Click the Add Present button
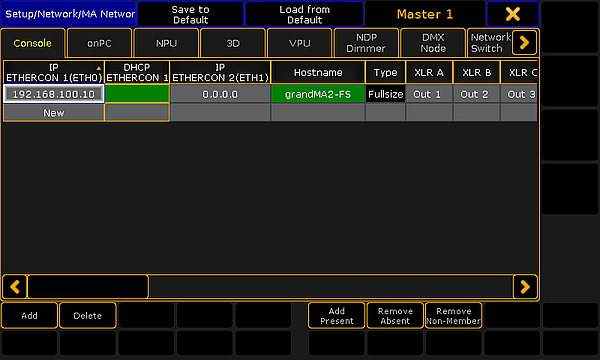This screenshot has width=600, height=360. tap(337, 316)
